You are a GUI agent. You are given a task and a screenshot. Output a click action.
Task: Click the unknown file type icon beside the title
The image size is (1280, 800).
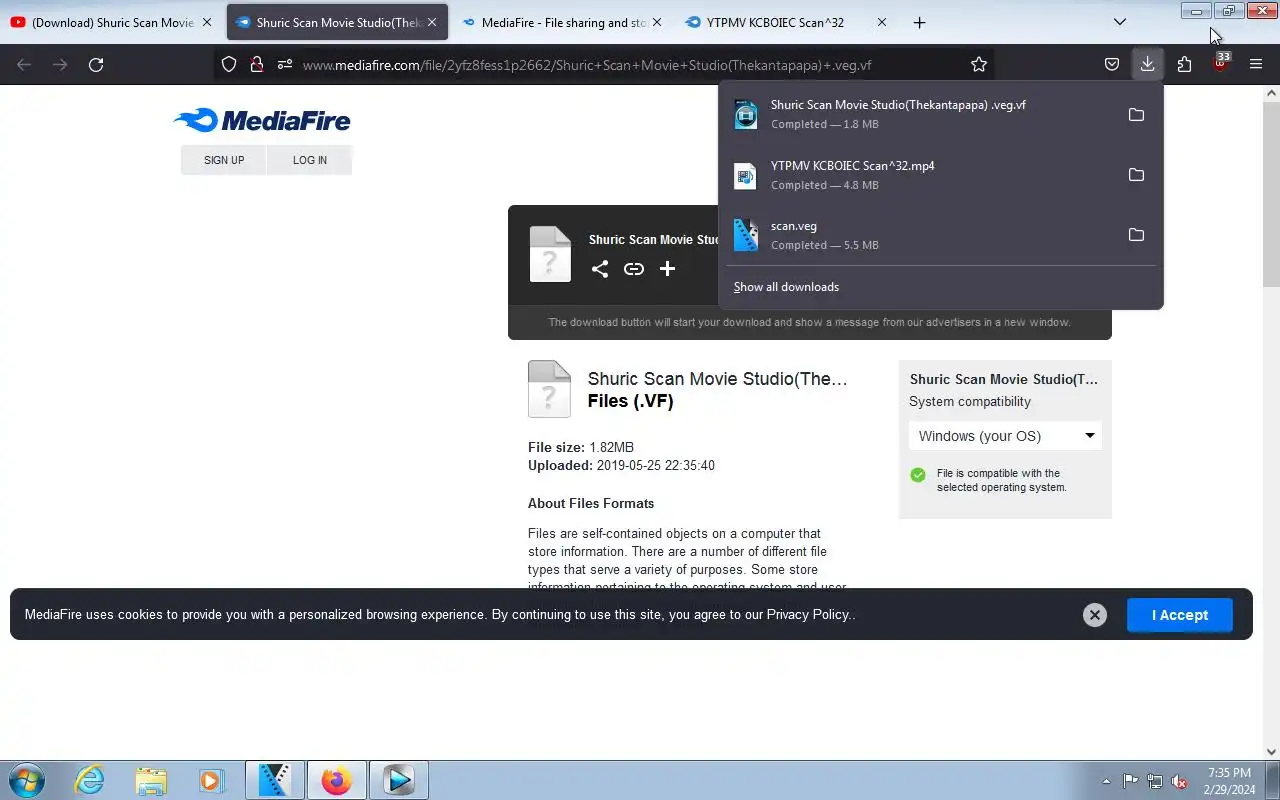[549, 389]
